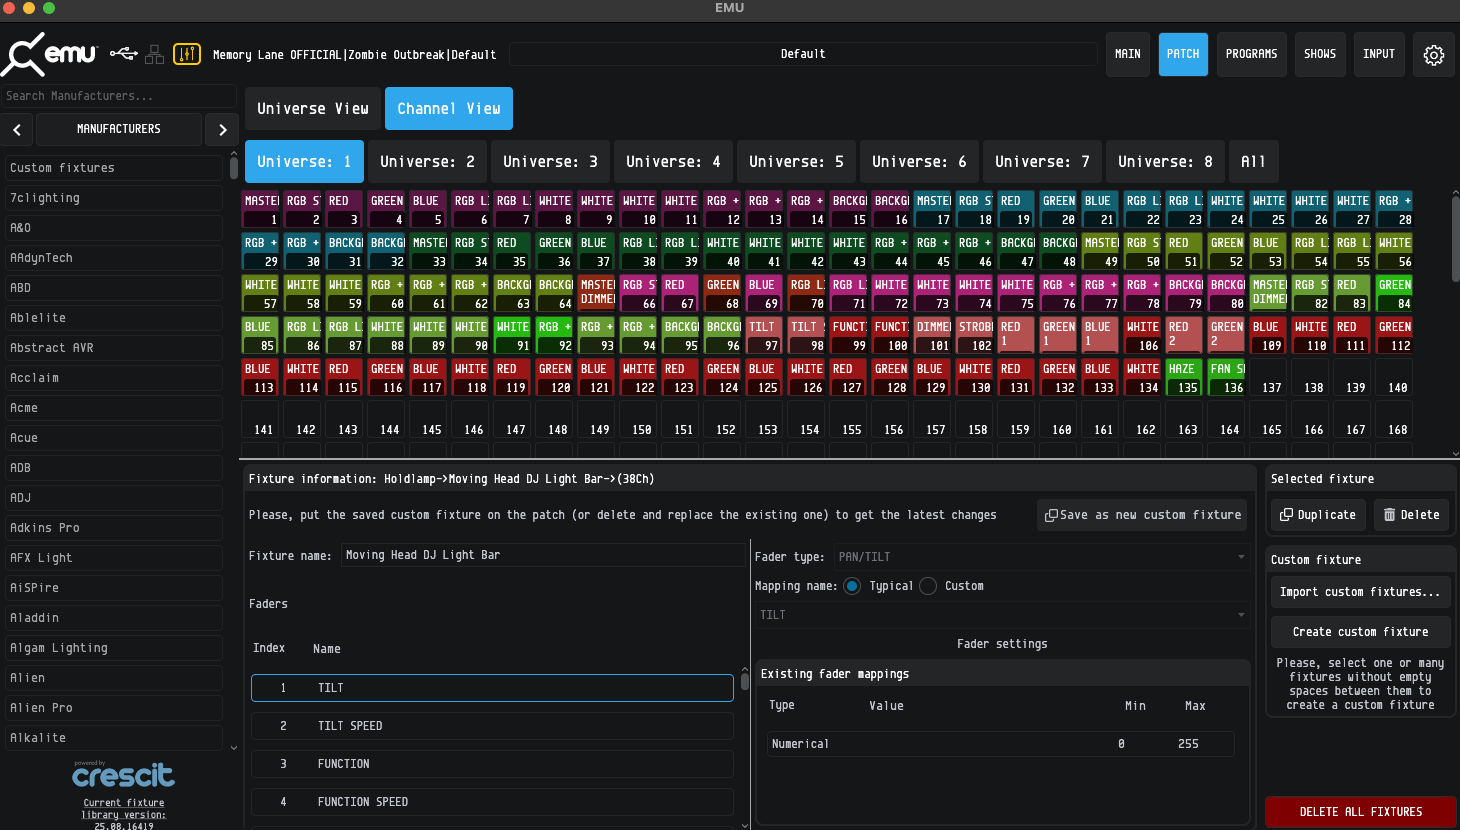Click the DELETE ALL FIXTURES button

(x=1360, y=812)
